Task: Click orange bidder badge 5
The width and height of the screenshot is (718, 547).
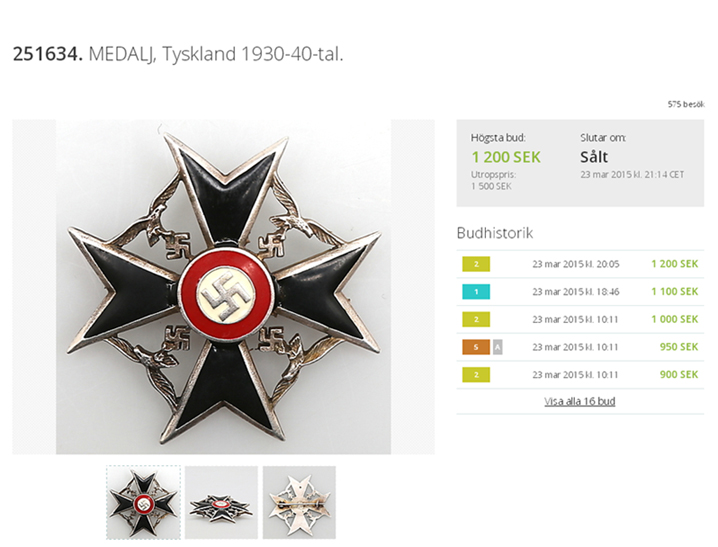Action: (x=476, y=347)
